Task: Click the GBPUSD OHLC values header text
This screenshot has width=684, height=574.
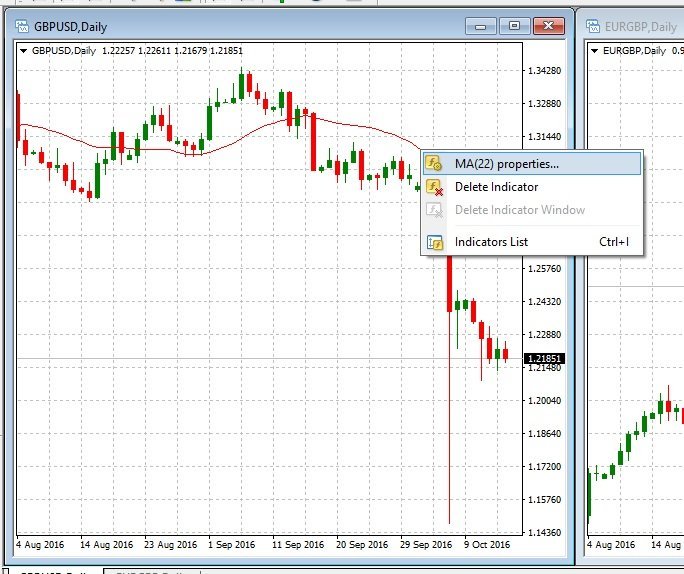Action: coord(172,51)
